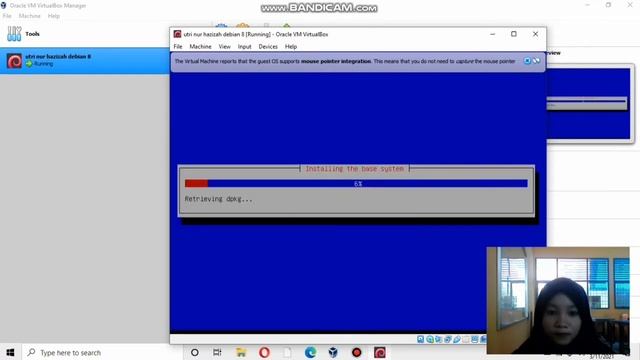
Task: Click the blank document taskbar icon
Action: coord(287,352)
